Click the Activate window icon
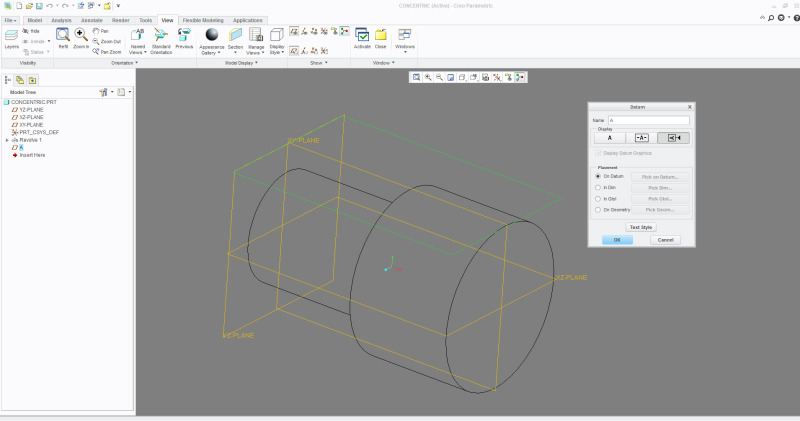Image resolution: width=800 pixels, height=421 pixels. pos(362,35)
